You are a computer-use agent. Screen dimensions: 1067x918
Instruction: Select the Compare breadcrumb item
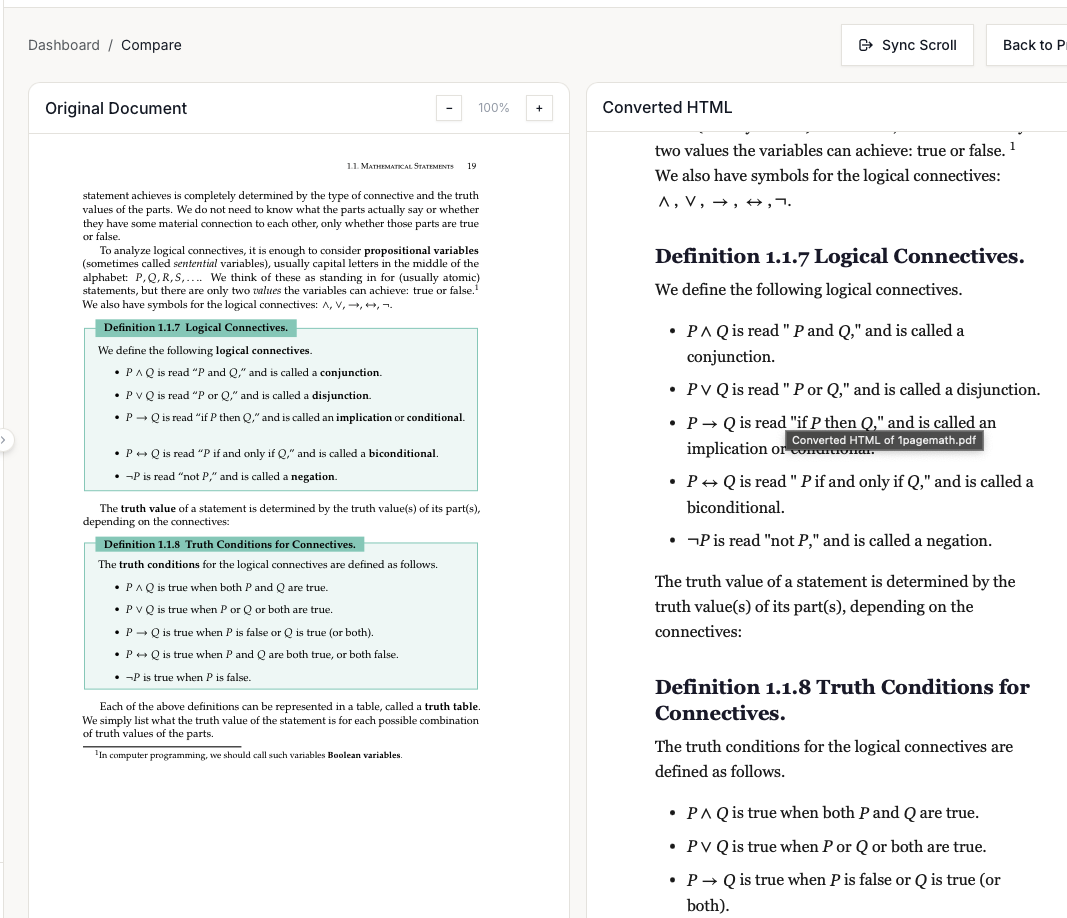[x=150, y=45]
